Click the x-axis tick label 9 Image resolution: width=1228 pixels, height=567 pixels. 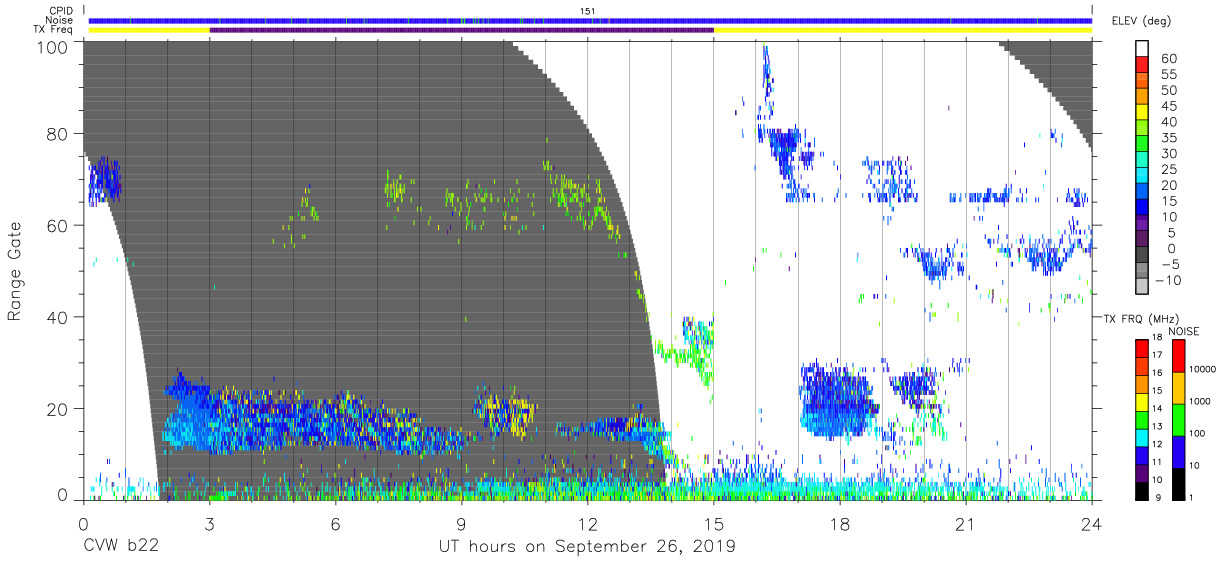click(461, 524)
